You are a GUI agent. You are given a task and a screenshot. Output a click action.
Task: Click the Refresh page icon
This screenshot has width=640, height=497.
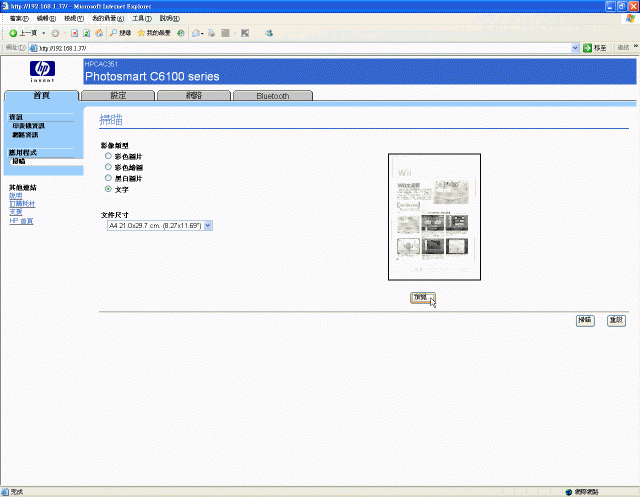coord(87,33)
